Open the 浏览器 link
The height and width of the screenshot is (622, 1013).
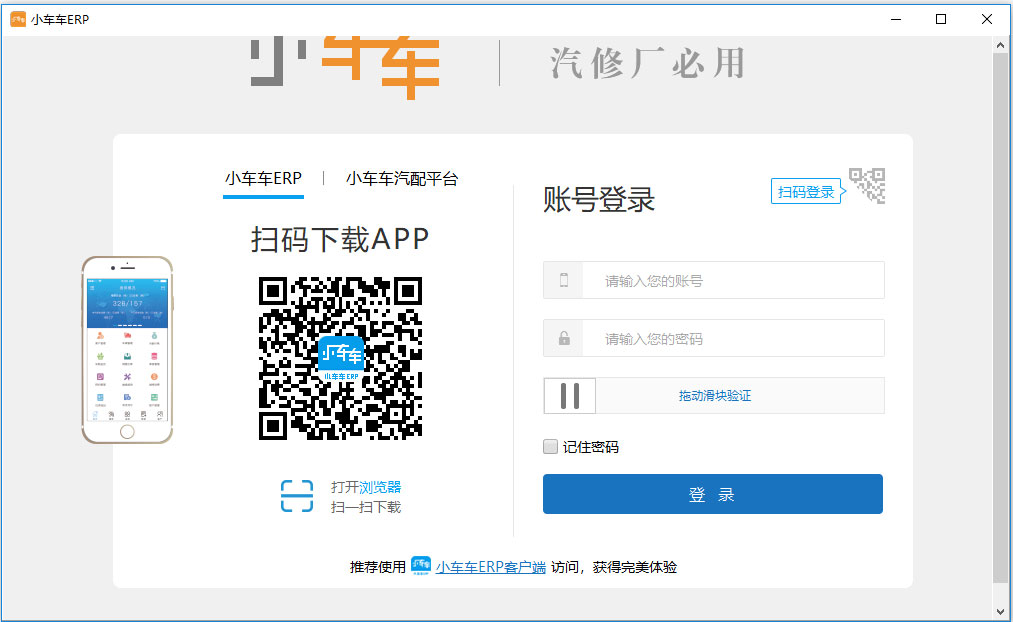click(381, 487)
